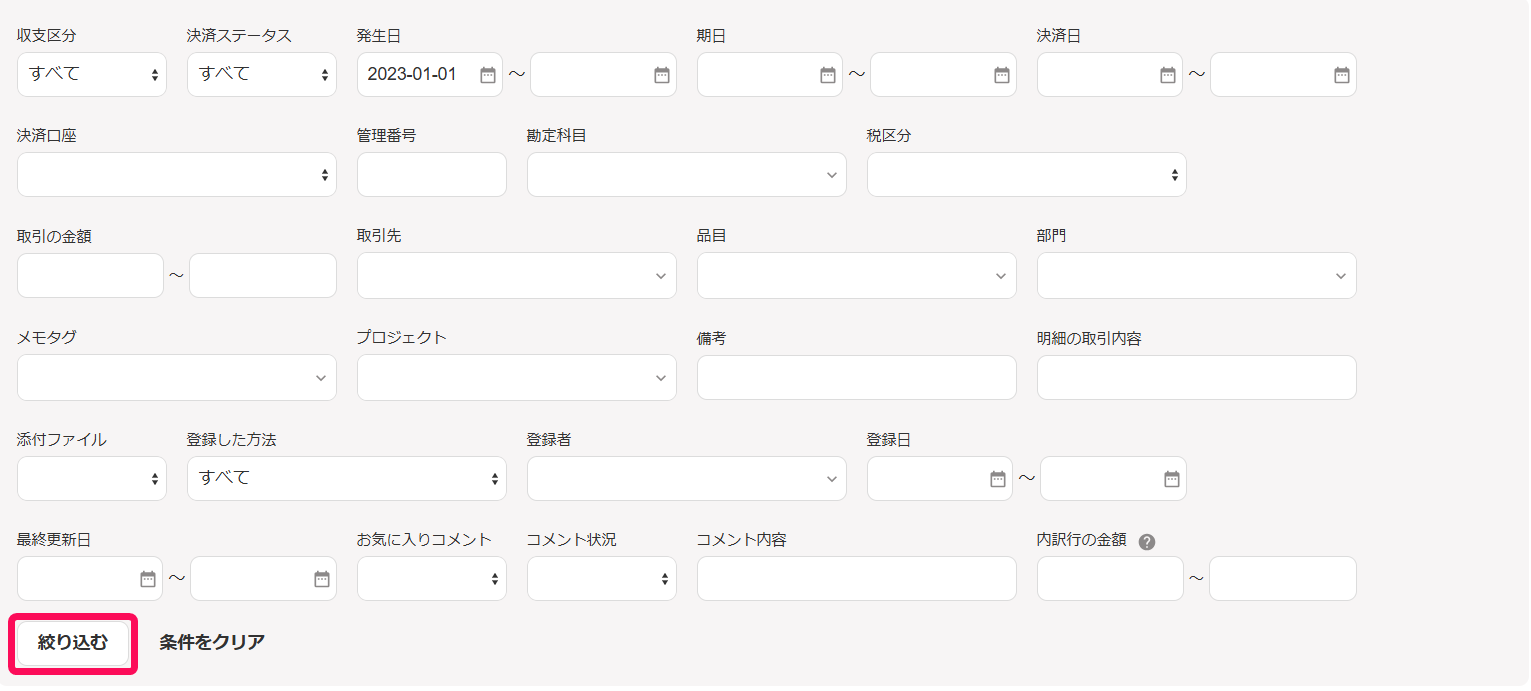Open calendar for 発生日 start date
This screenshot has width=1531, height=691.
(x=488, y=75)
